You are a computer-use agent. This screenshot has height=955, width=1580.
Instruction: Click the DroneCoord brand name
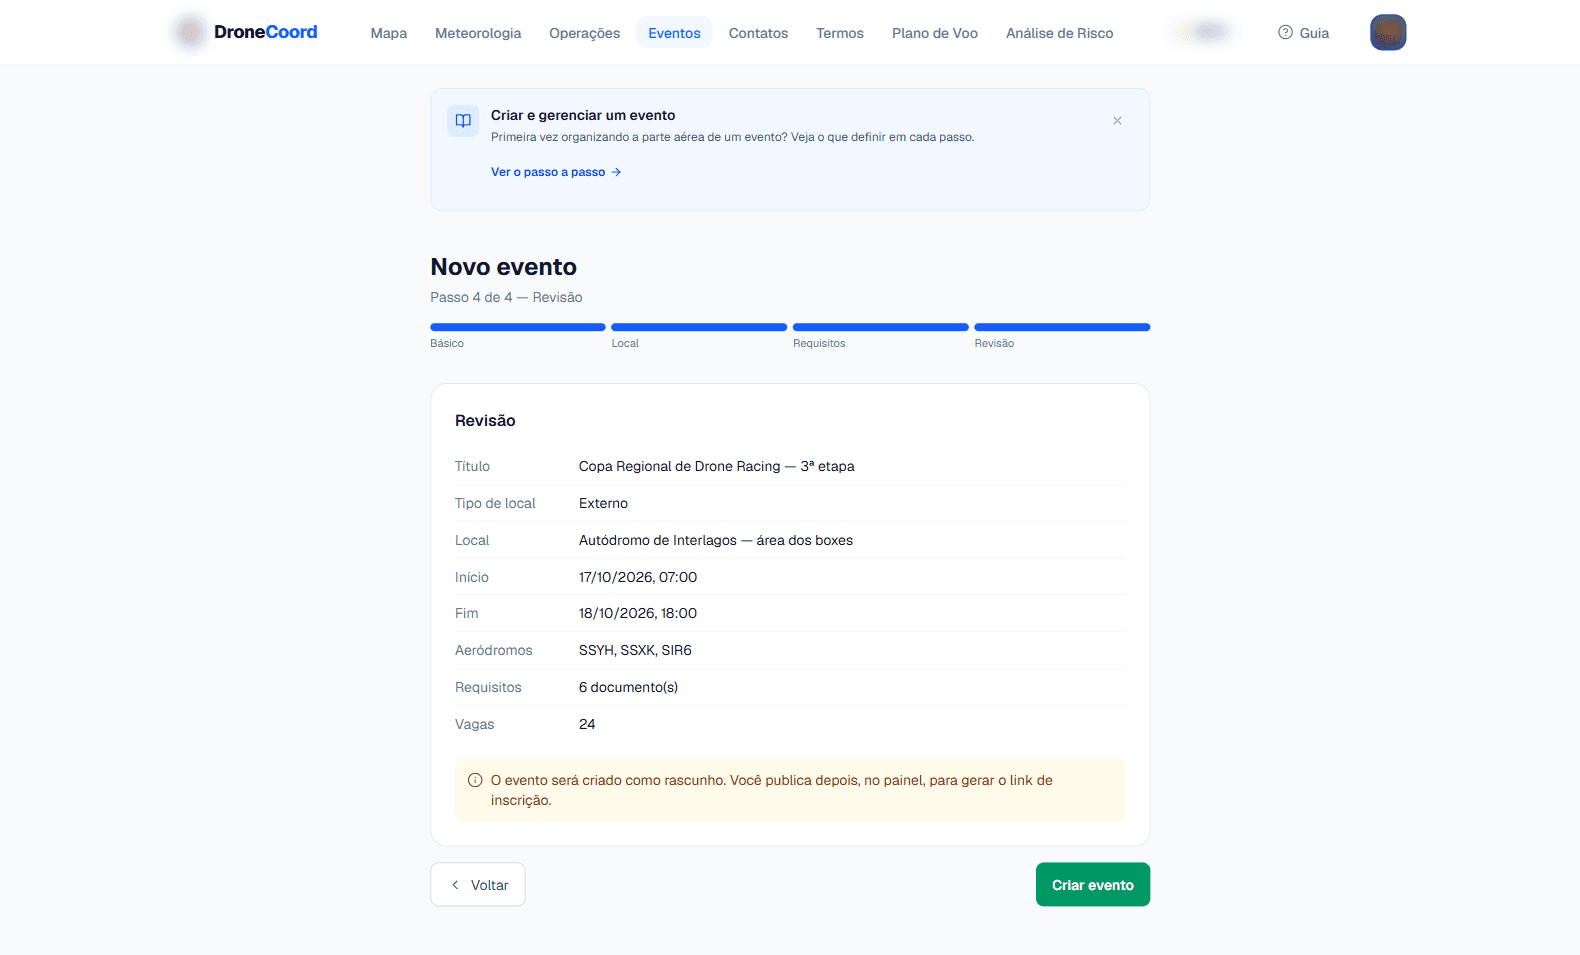click(265, 32)
